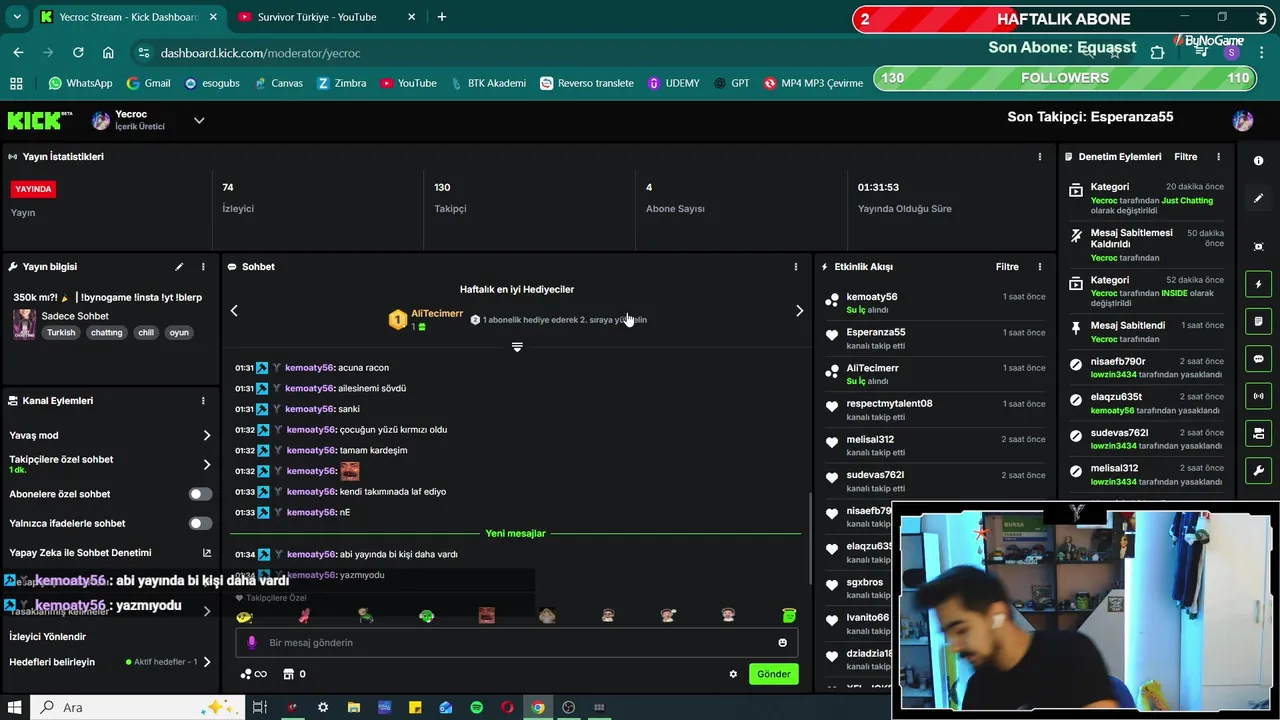This screenshot has width=1280, height=720.
Task: Select Yecroc Stream Kick Dashboard tab
Action: point(128,17)
